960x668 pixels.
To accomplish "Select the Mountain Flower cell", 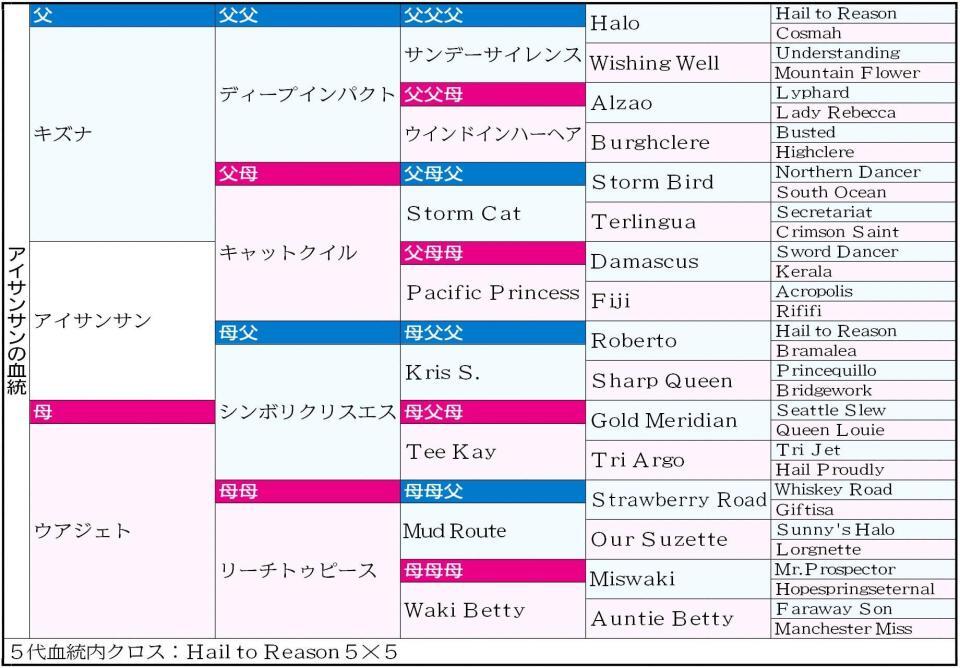I will pyautogui.click(x=863, y=73).
